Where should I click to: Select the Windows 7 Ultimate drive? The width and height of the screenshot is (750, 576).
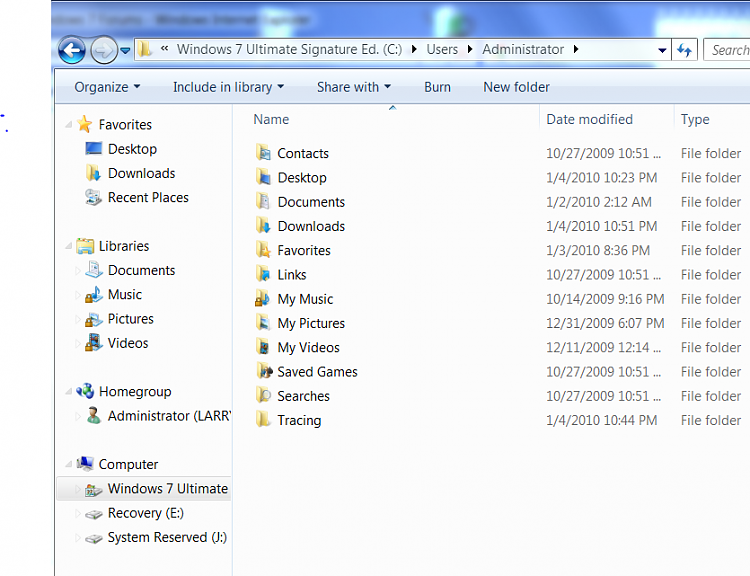tap(144, 488)
